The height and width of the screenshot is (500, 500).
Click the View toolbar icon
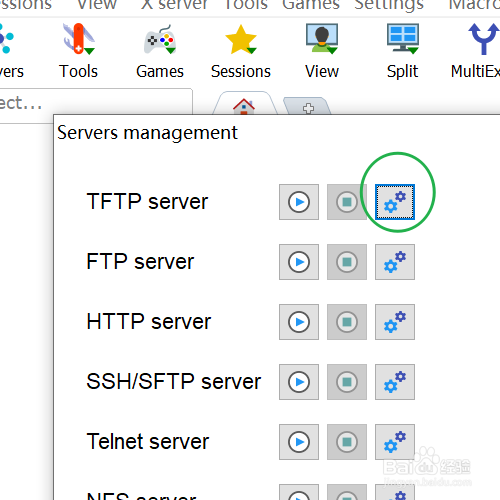click(322, 39)
